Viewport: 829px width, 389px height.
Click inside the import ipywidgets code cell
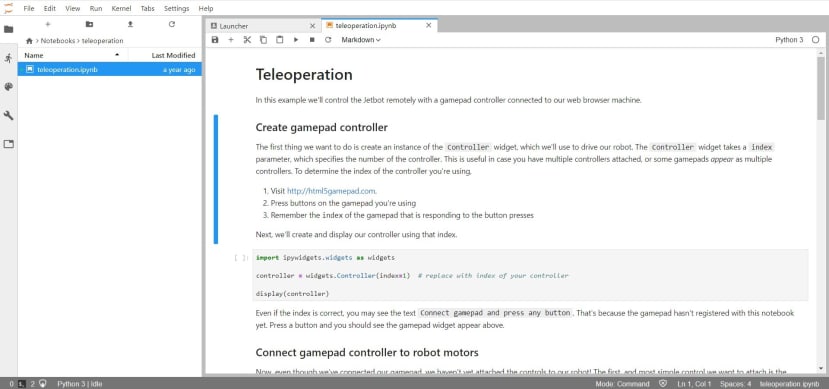tap(530, 275)
